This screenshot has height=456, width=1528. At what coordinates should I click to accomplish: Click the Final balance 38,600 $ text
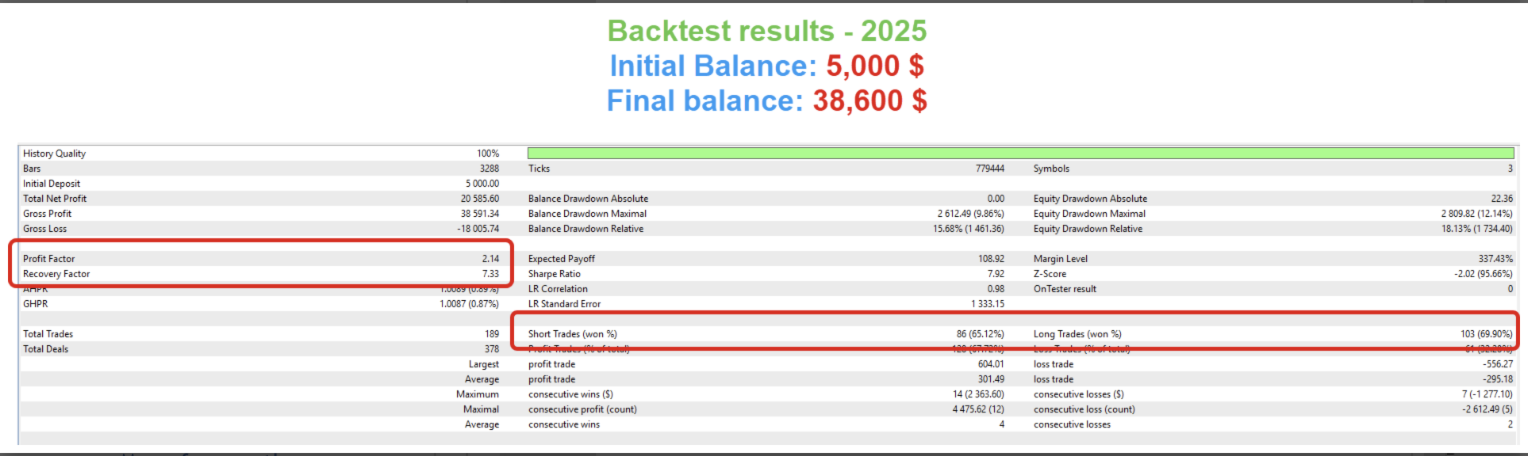[x=767, y=100]
